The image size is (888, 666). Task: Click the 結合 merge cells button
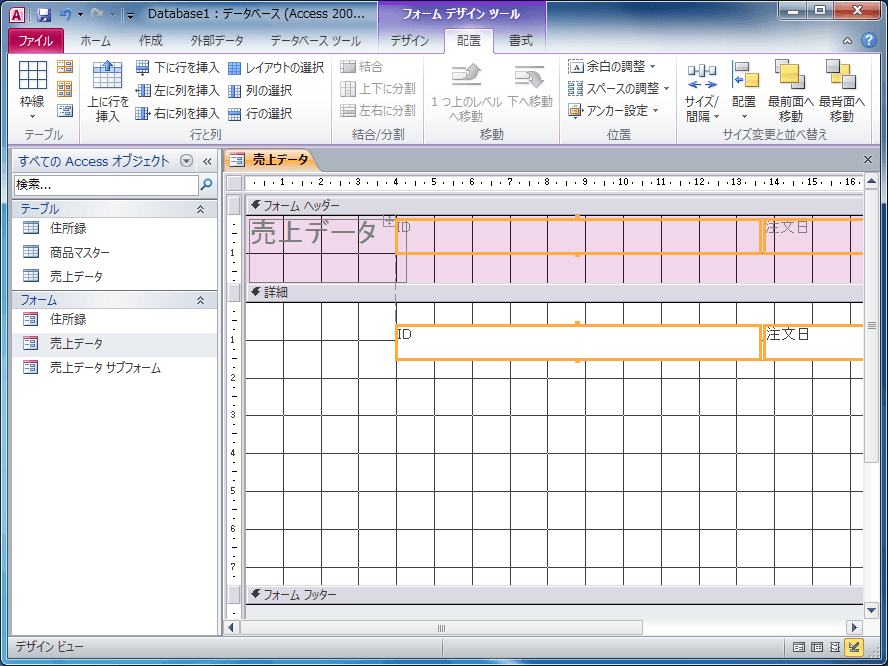coord(362,67)
